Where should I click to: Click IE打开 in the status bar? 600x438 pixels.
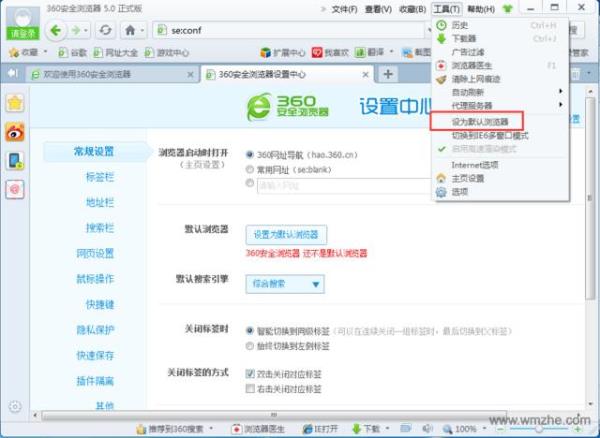point(320,429)
